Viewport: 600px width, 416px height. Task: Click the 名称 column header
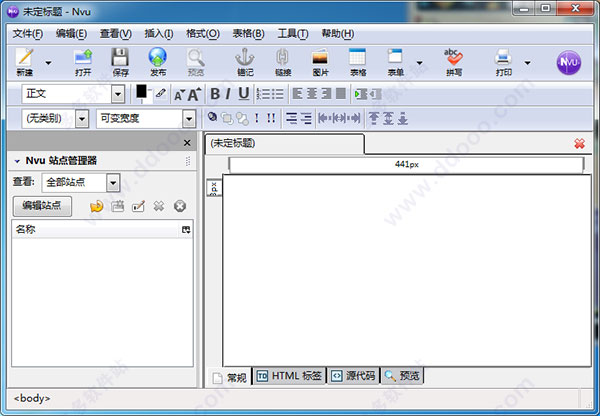pos(96,230)
